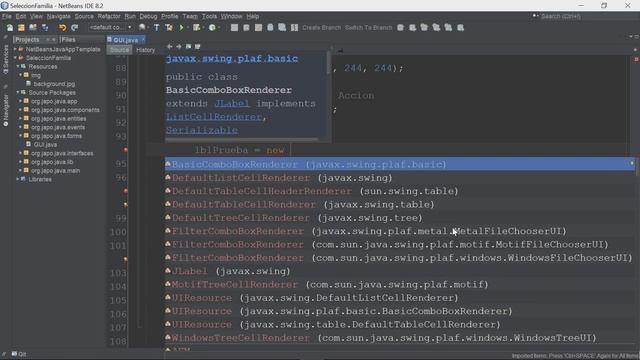The height and width of the screenshot is (360, 640).
Task: Click the Switch To Branch button
Action: (368, 28)
